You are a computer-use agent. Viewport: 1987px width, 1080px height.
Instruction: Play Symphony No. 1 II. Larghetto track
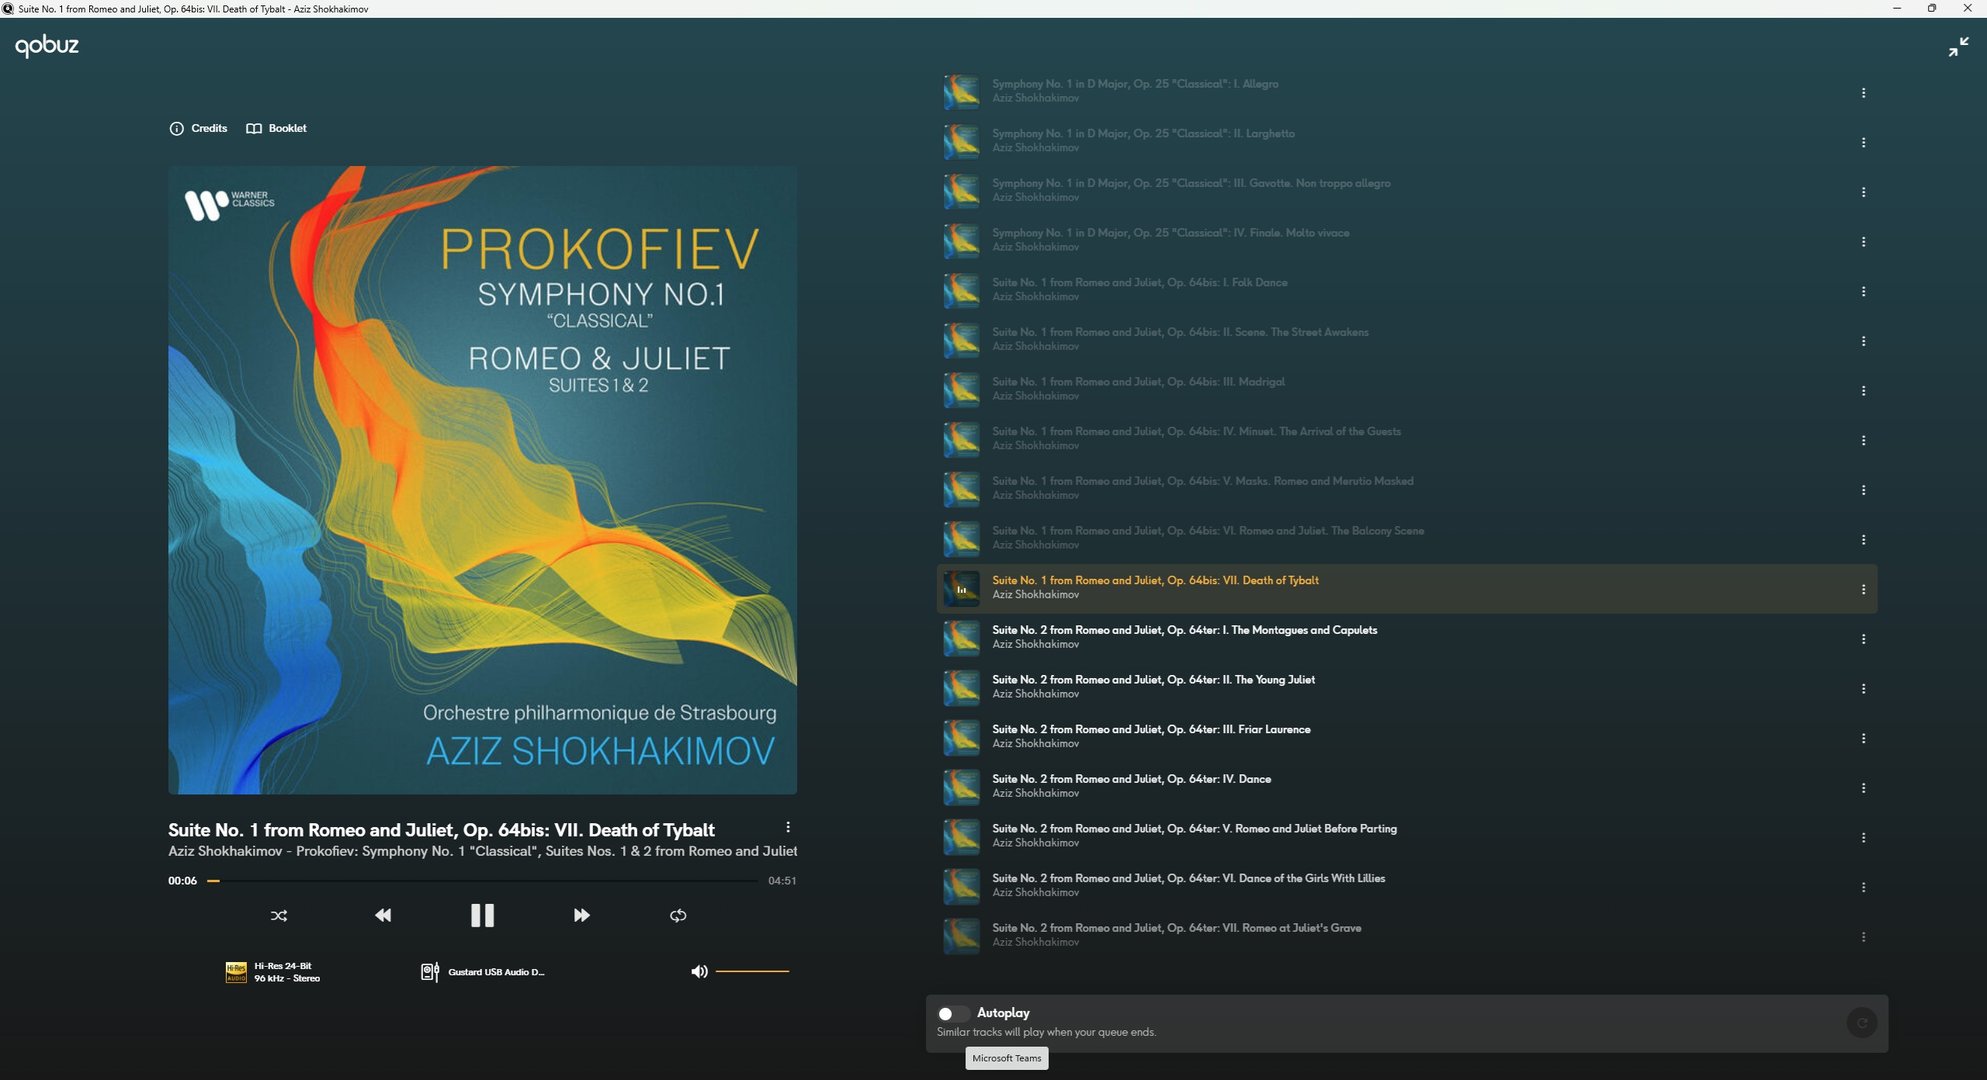[x=1407, y=141]
